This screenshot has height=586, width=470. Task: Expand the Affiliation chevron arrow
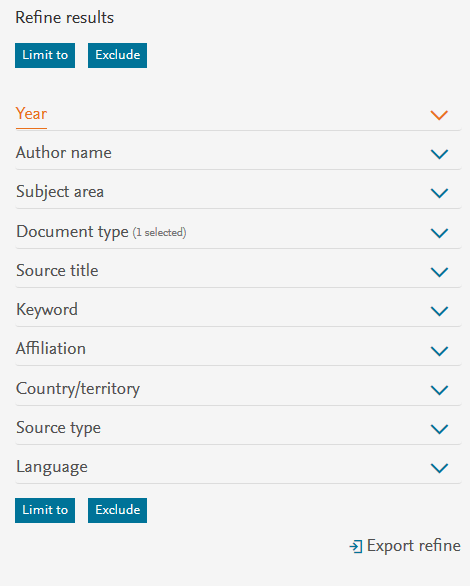439,351
